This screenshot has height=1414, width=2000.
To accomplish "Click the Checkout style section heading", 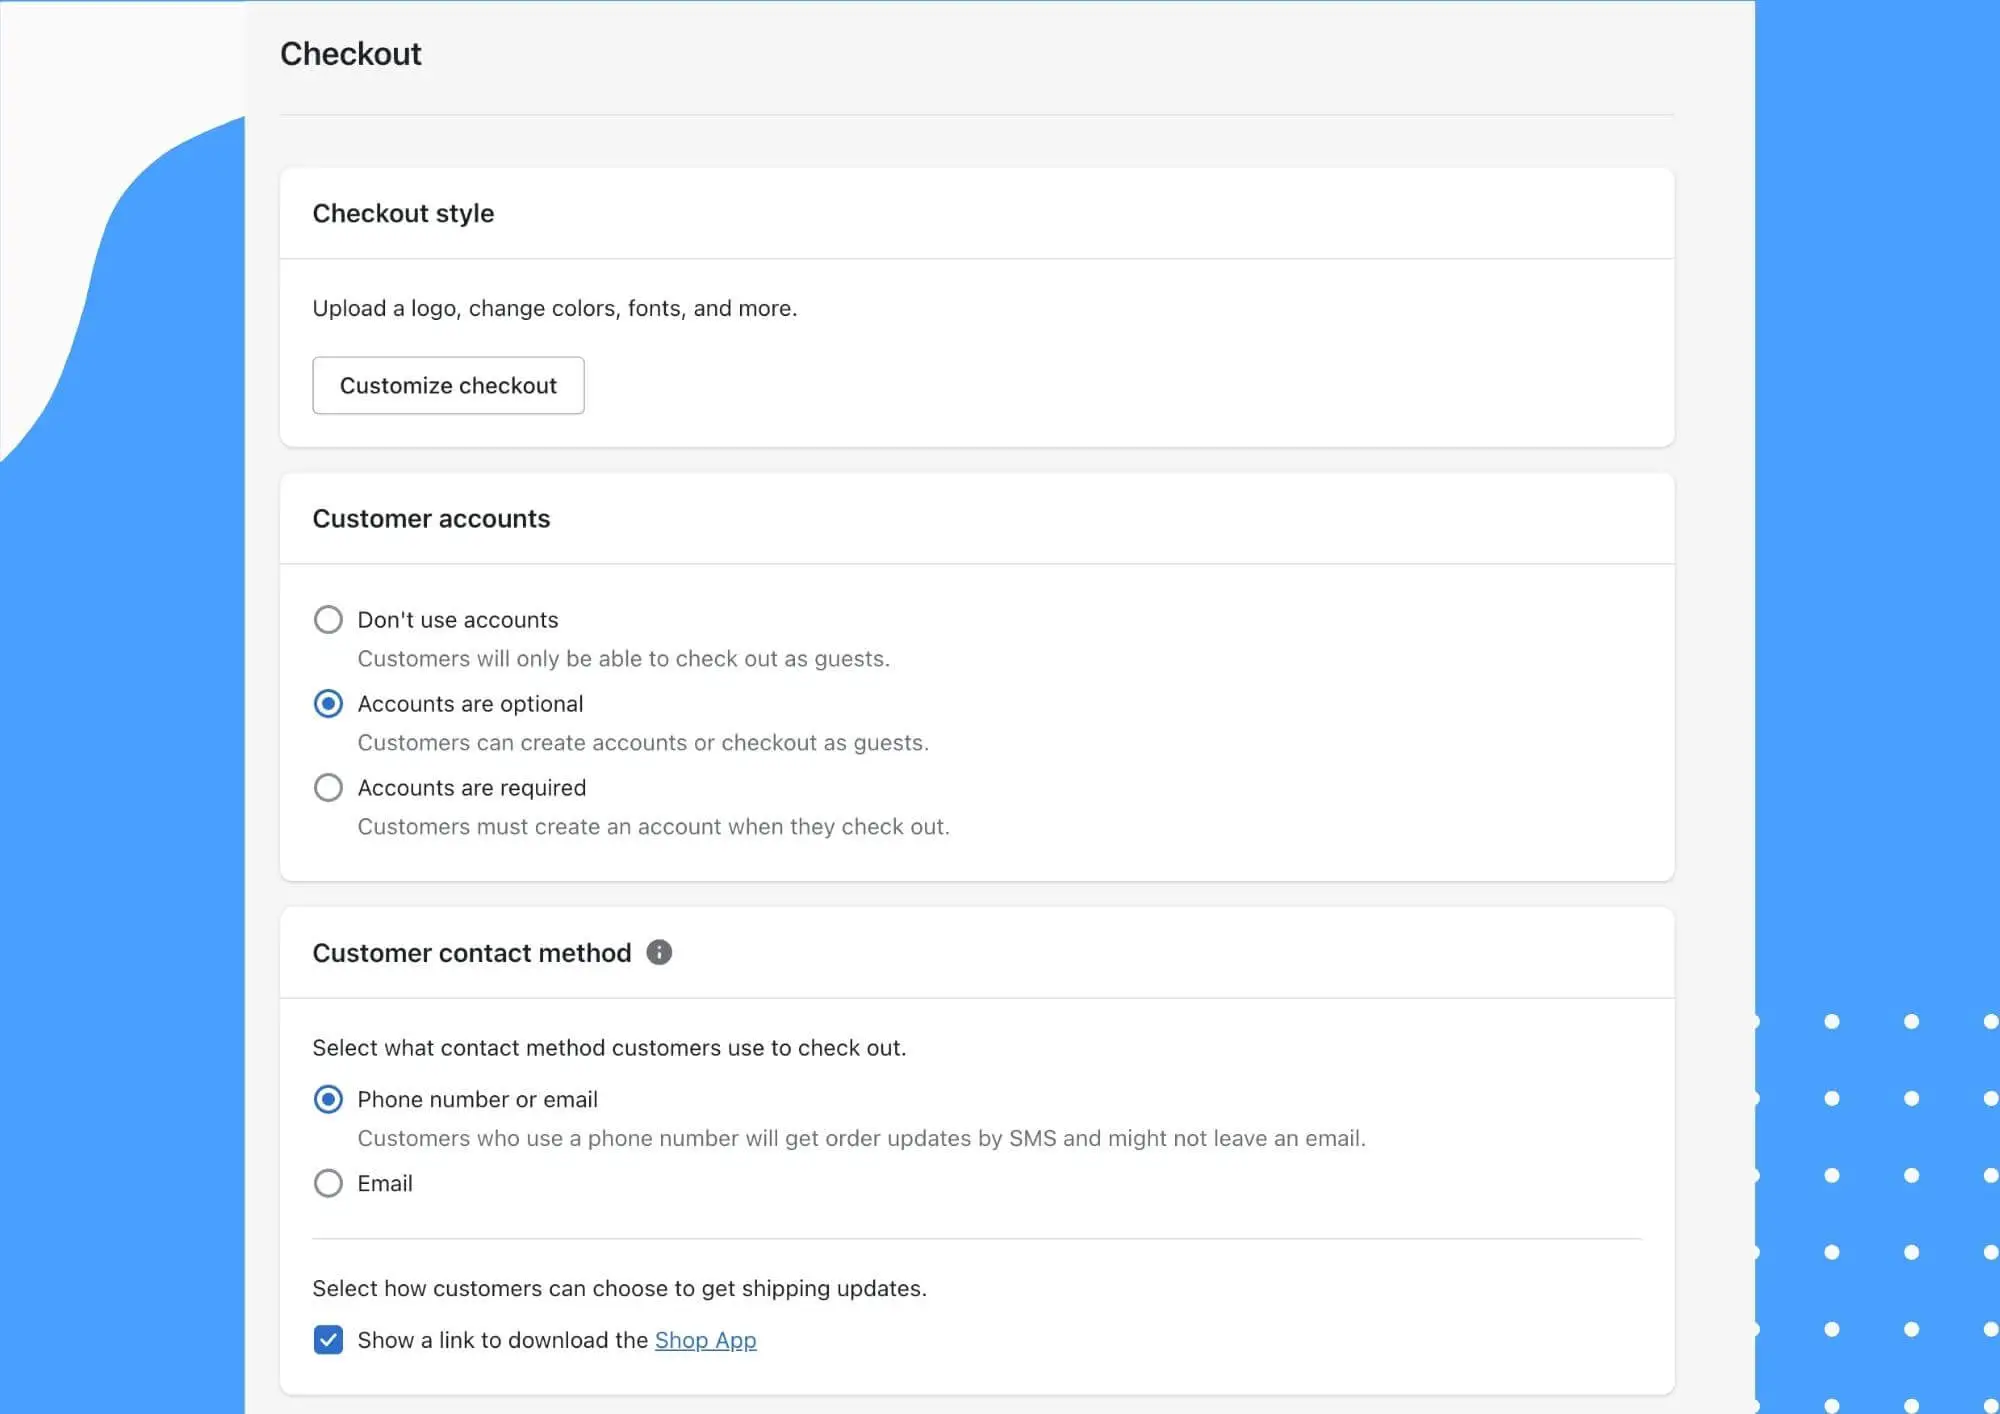I will point(403,213).
